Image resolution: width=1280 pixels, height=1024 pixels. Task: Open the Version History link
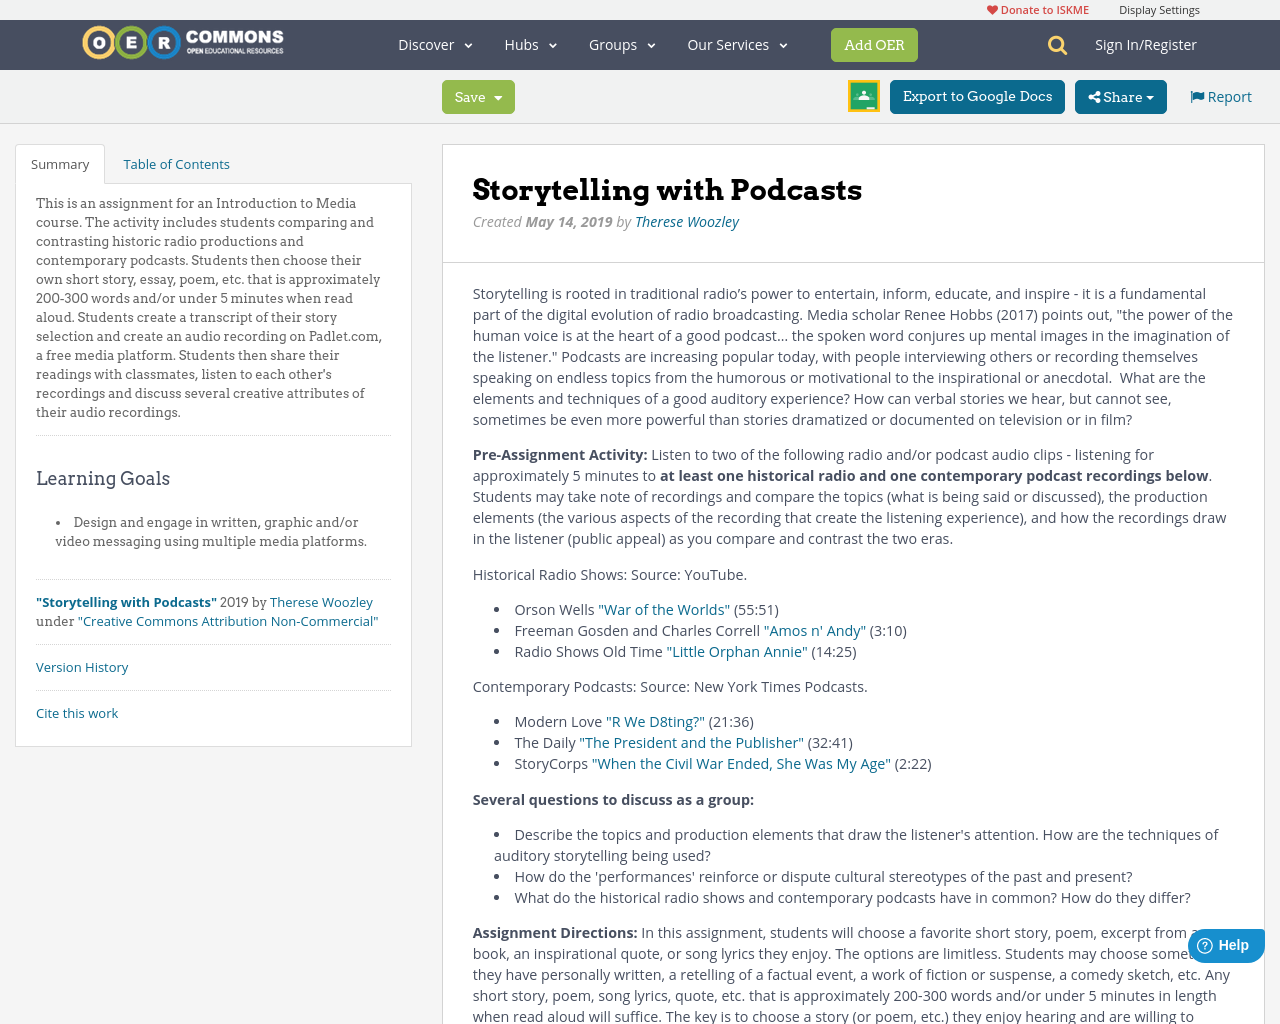pyautogui.click(x=82, y=666)
